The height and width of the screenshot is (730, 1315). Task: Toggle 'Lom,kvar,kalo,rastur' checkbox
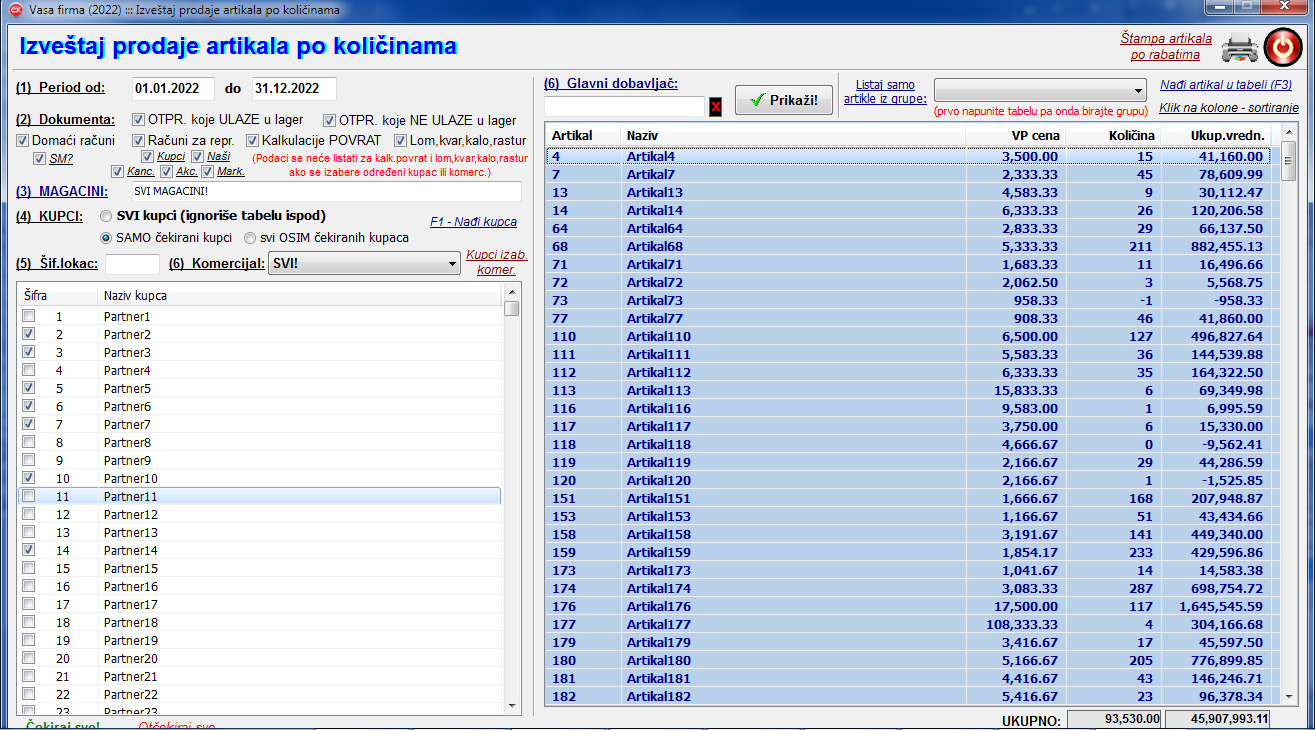[401, 140]
